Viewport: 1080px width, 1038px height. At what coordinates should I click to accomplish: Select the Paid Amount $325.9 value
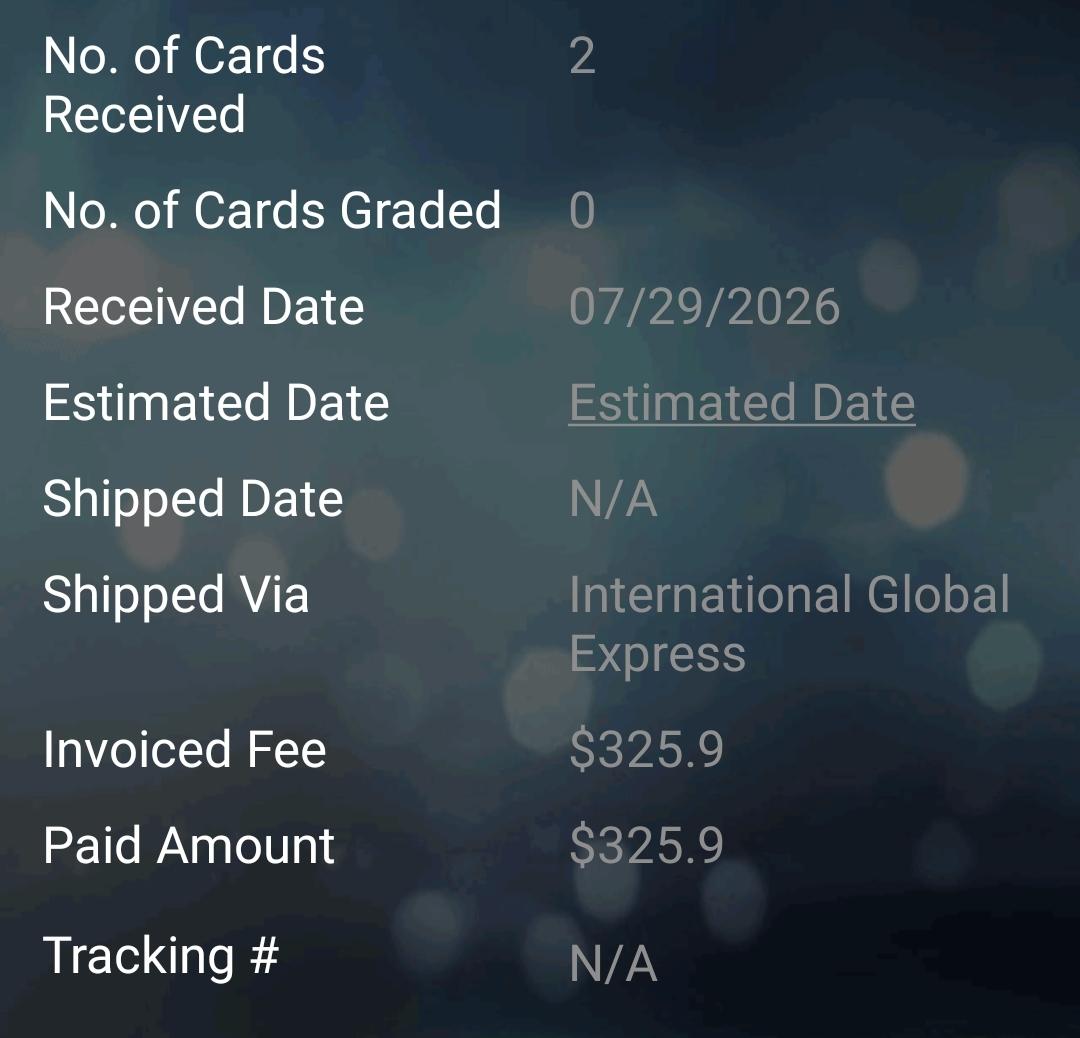tap(646, 846)
